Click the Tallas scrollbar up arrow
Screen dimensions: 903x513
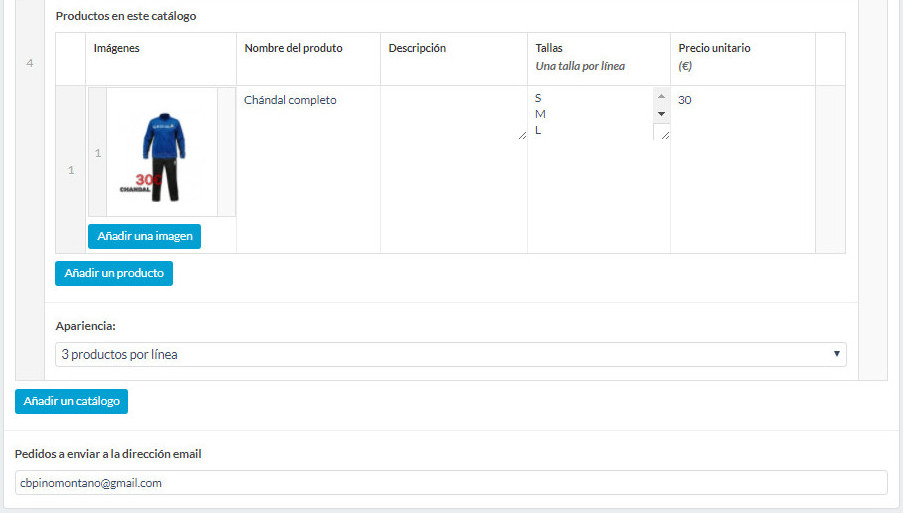(661, 96)
